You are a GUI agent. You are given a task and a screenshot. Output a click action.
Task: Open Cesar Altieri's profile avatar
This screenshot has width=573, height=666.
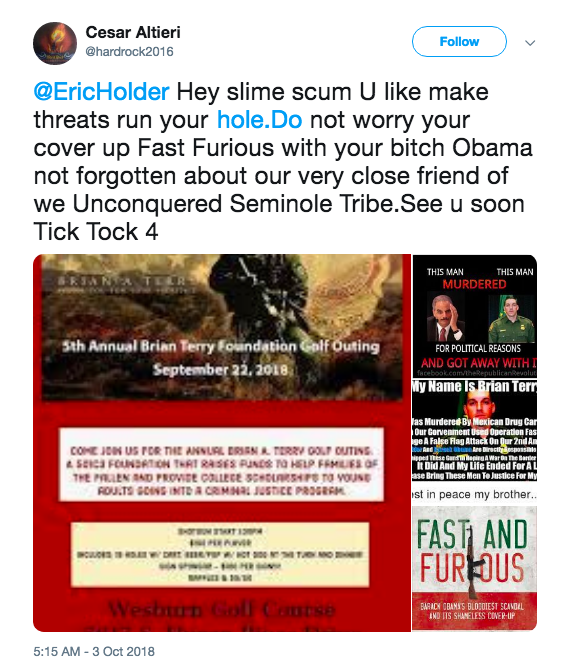tap(55, 43)
